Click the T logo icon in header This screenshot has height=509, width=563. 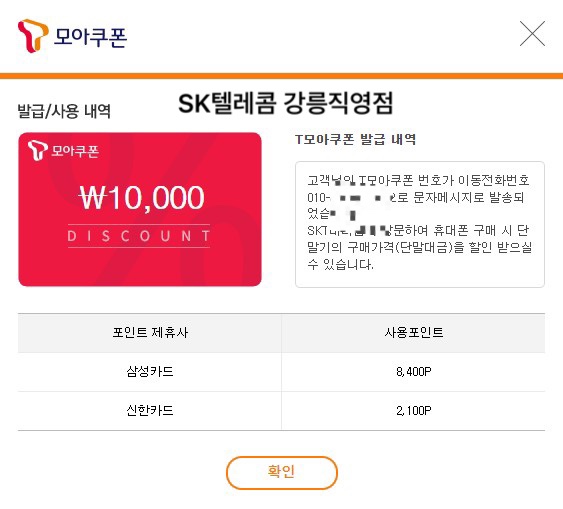pos(33,36)
